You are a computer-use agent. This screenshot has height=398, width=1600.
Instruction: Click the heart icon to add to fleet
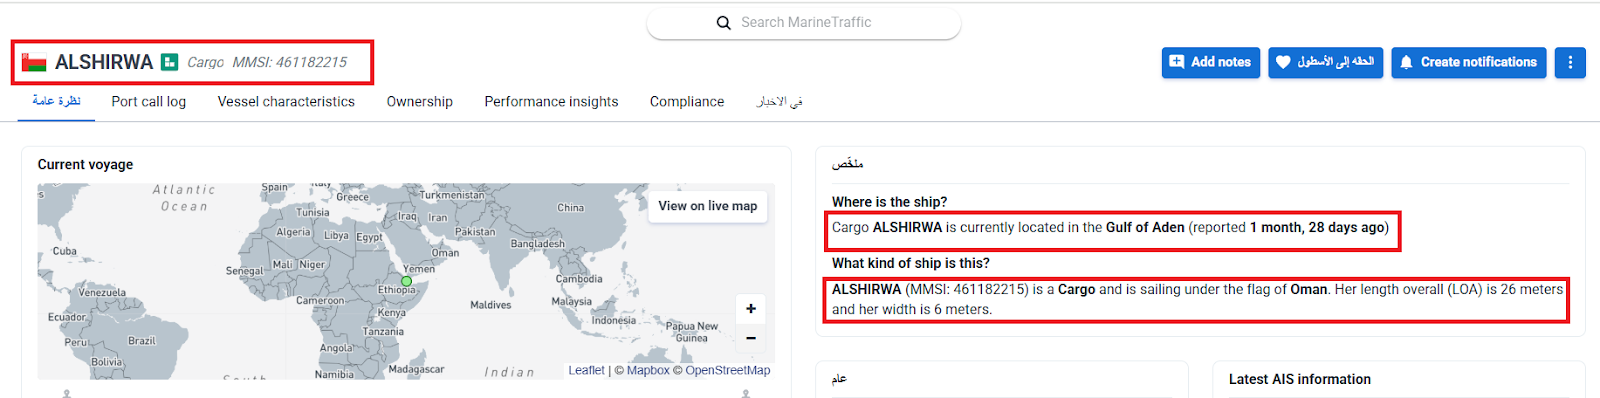(1283, 62)
